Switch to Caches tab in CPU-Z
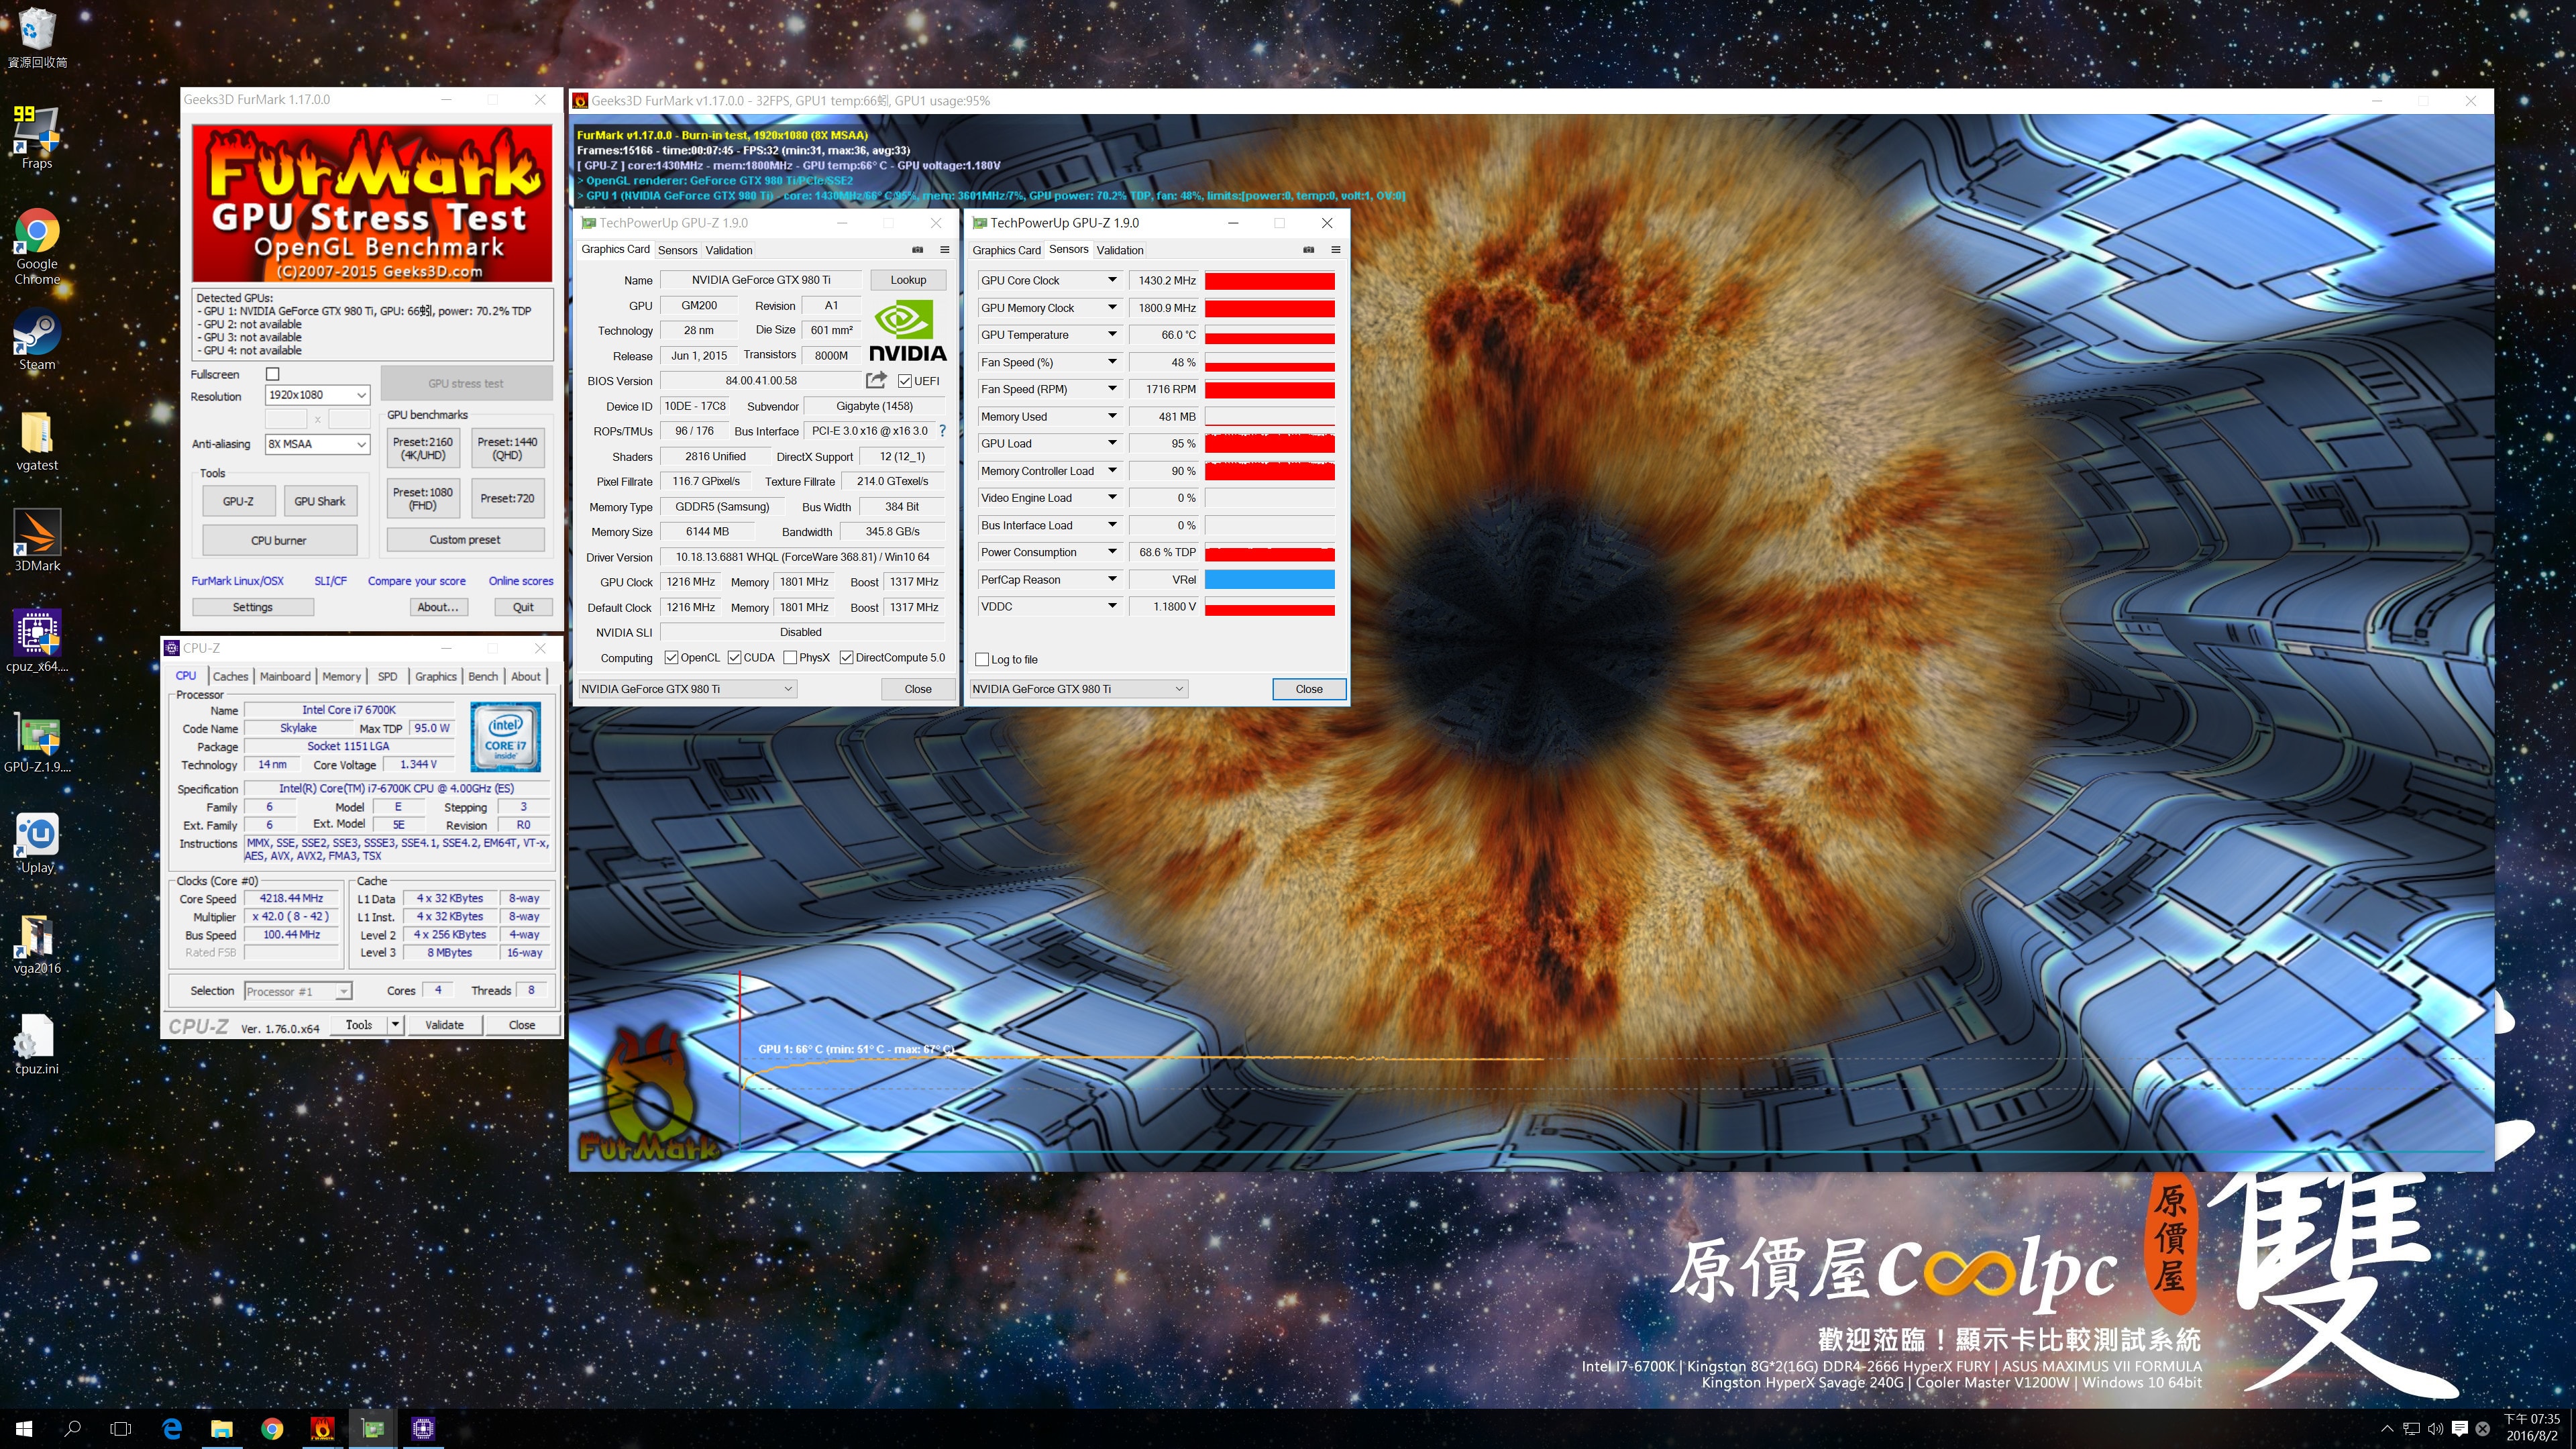This screenshot has width=2576, height=1449. tap(230, 676)
